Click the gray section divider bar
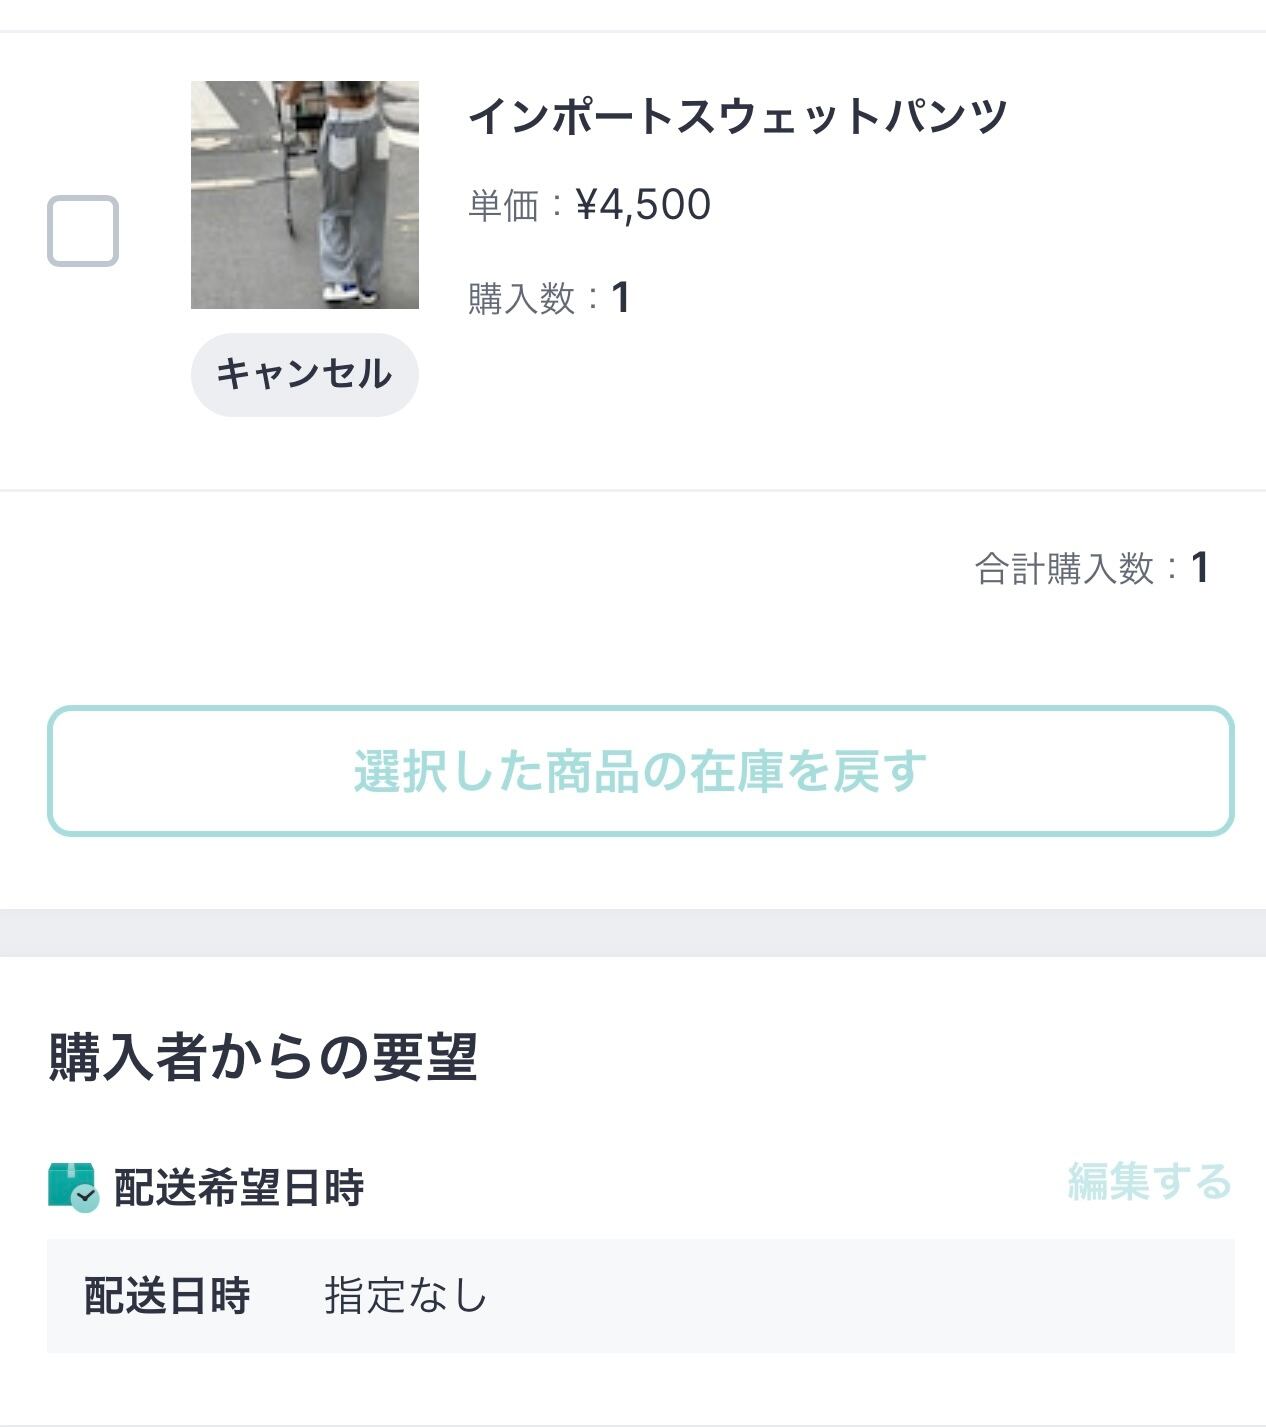This screenshot has height=1427, width=1266. click(x=633, y=932)
